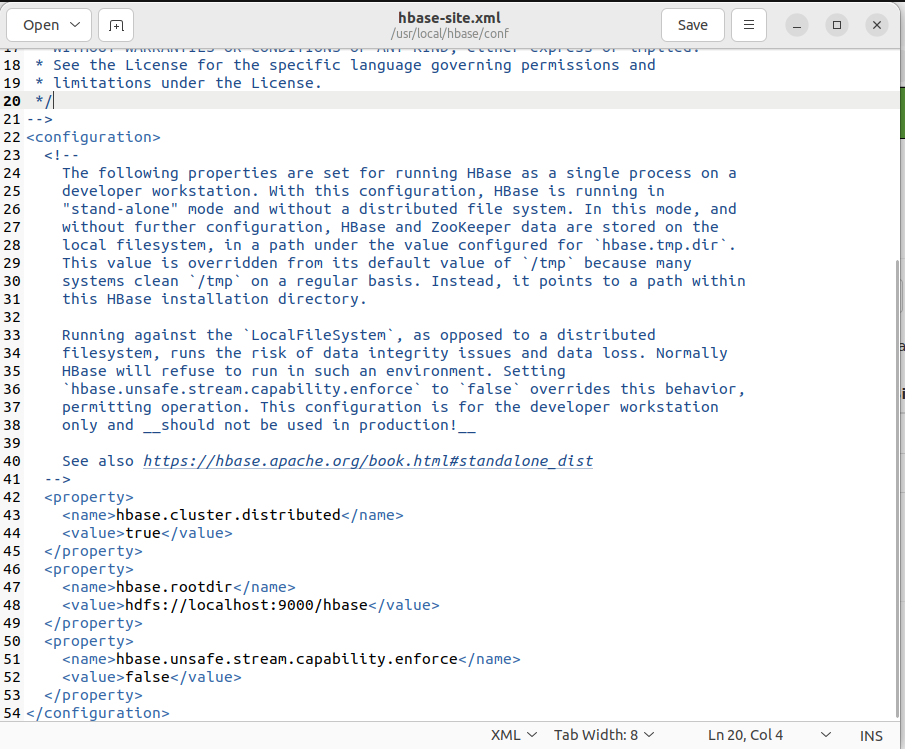
Task: Open Ln 20, Col 4 position dropdown
Action: [x=769, y=735]
